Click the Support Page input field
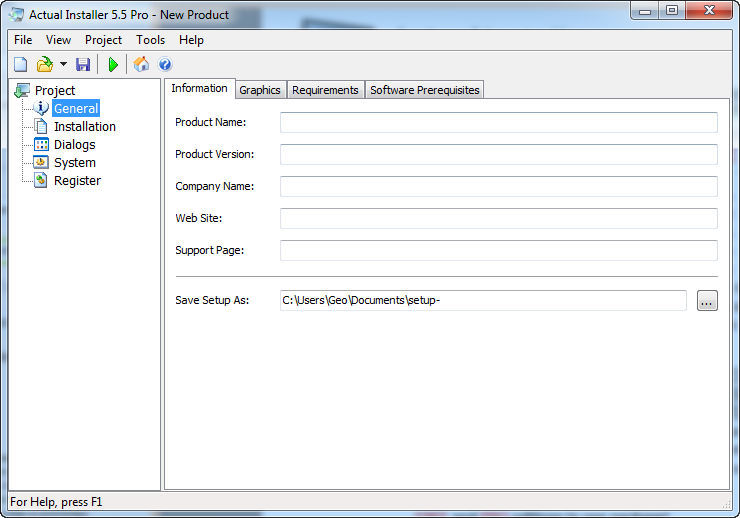This screenshot has width=740, height=518. pos(499,251)
